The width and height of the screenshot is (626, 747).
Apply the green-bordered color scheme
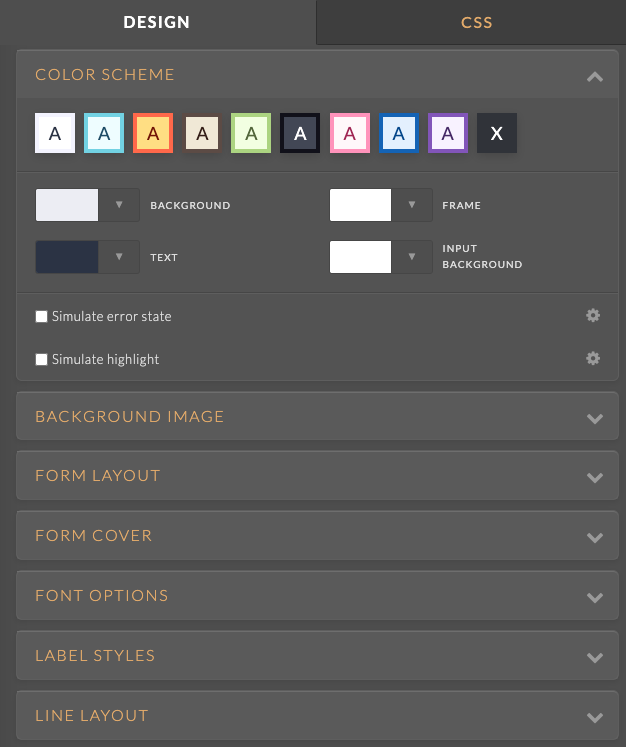click(251, 133)
